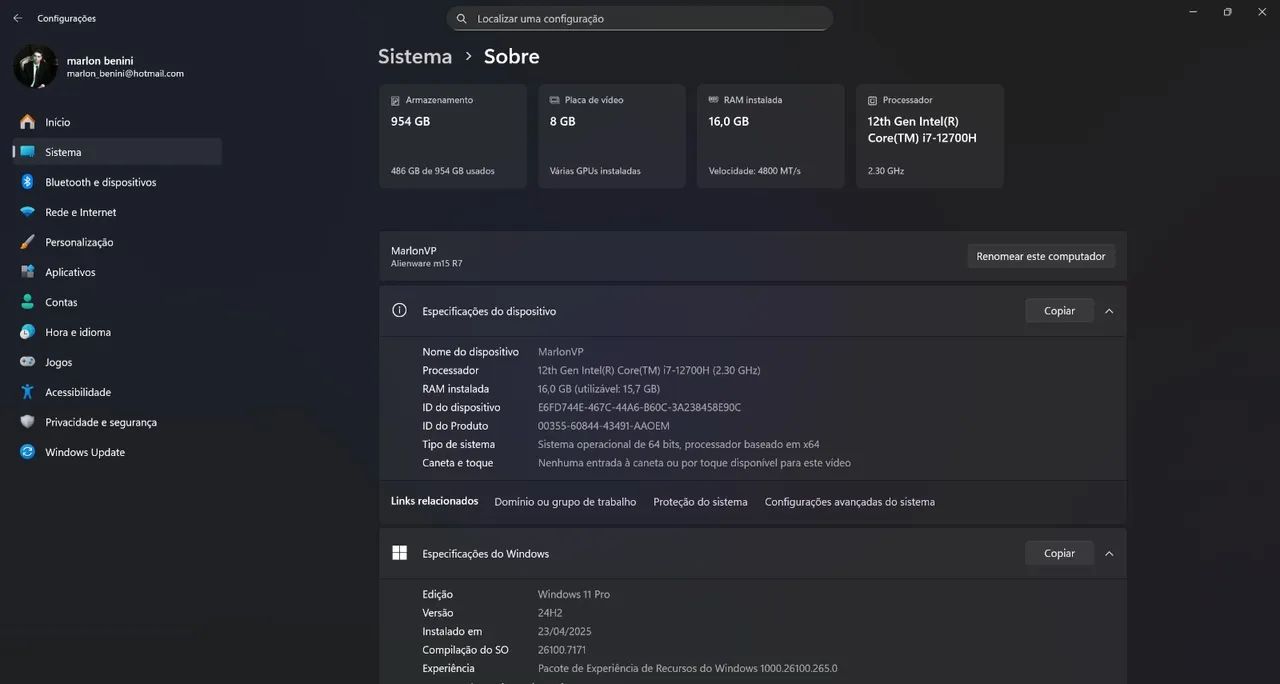1280x684 pixels.
Task: Open Bluetooth e dispositivos settings
Action: [102, 182]
